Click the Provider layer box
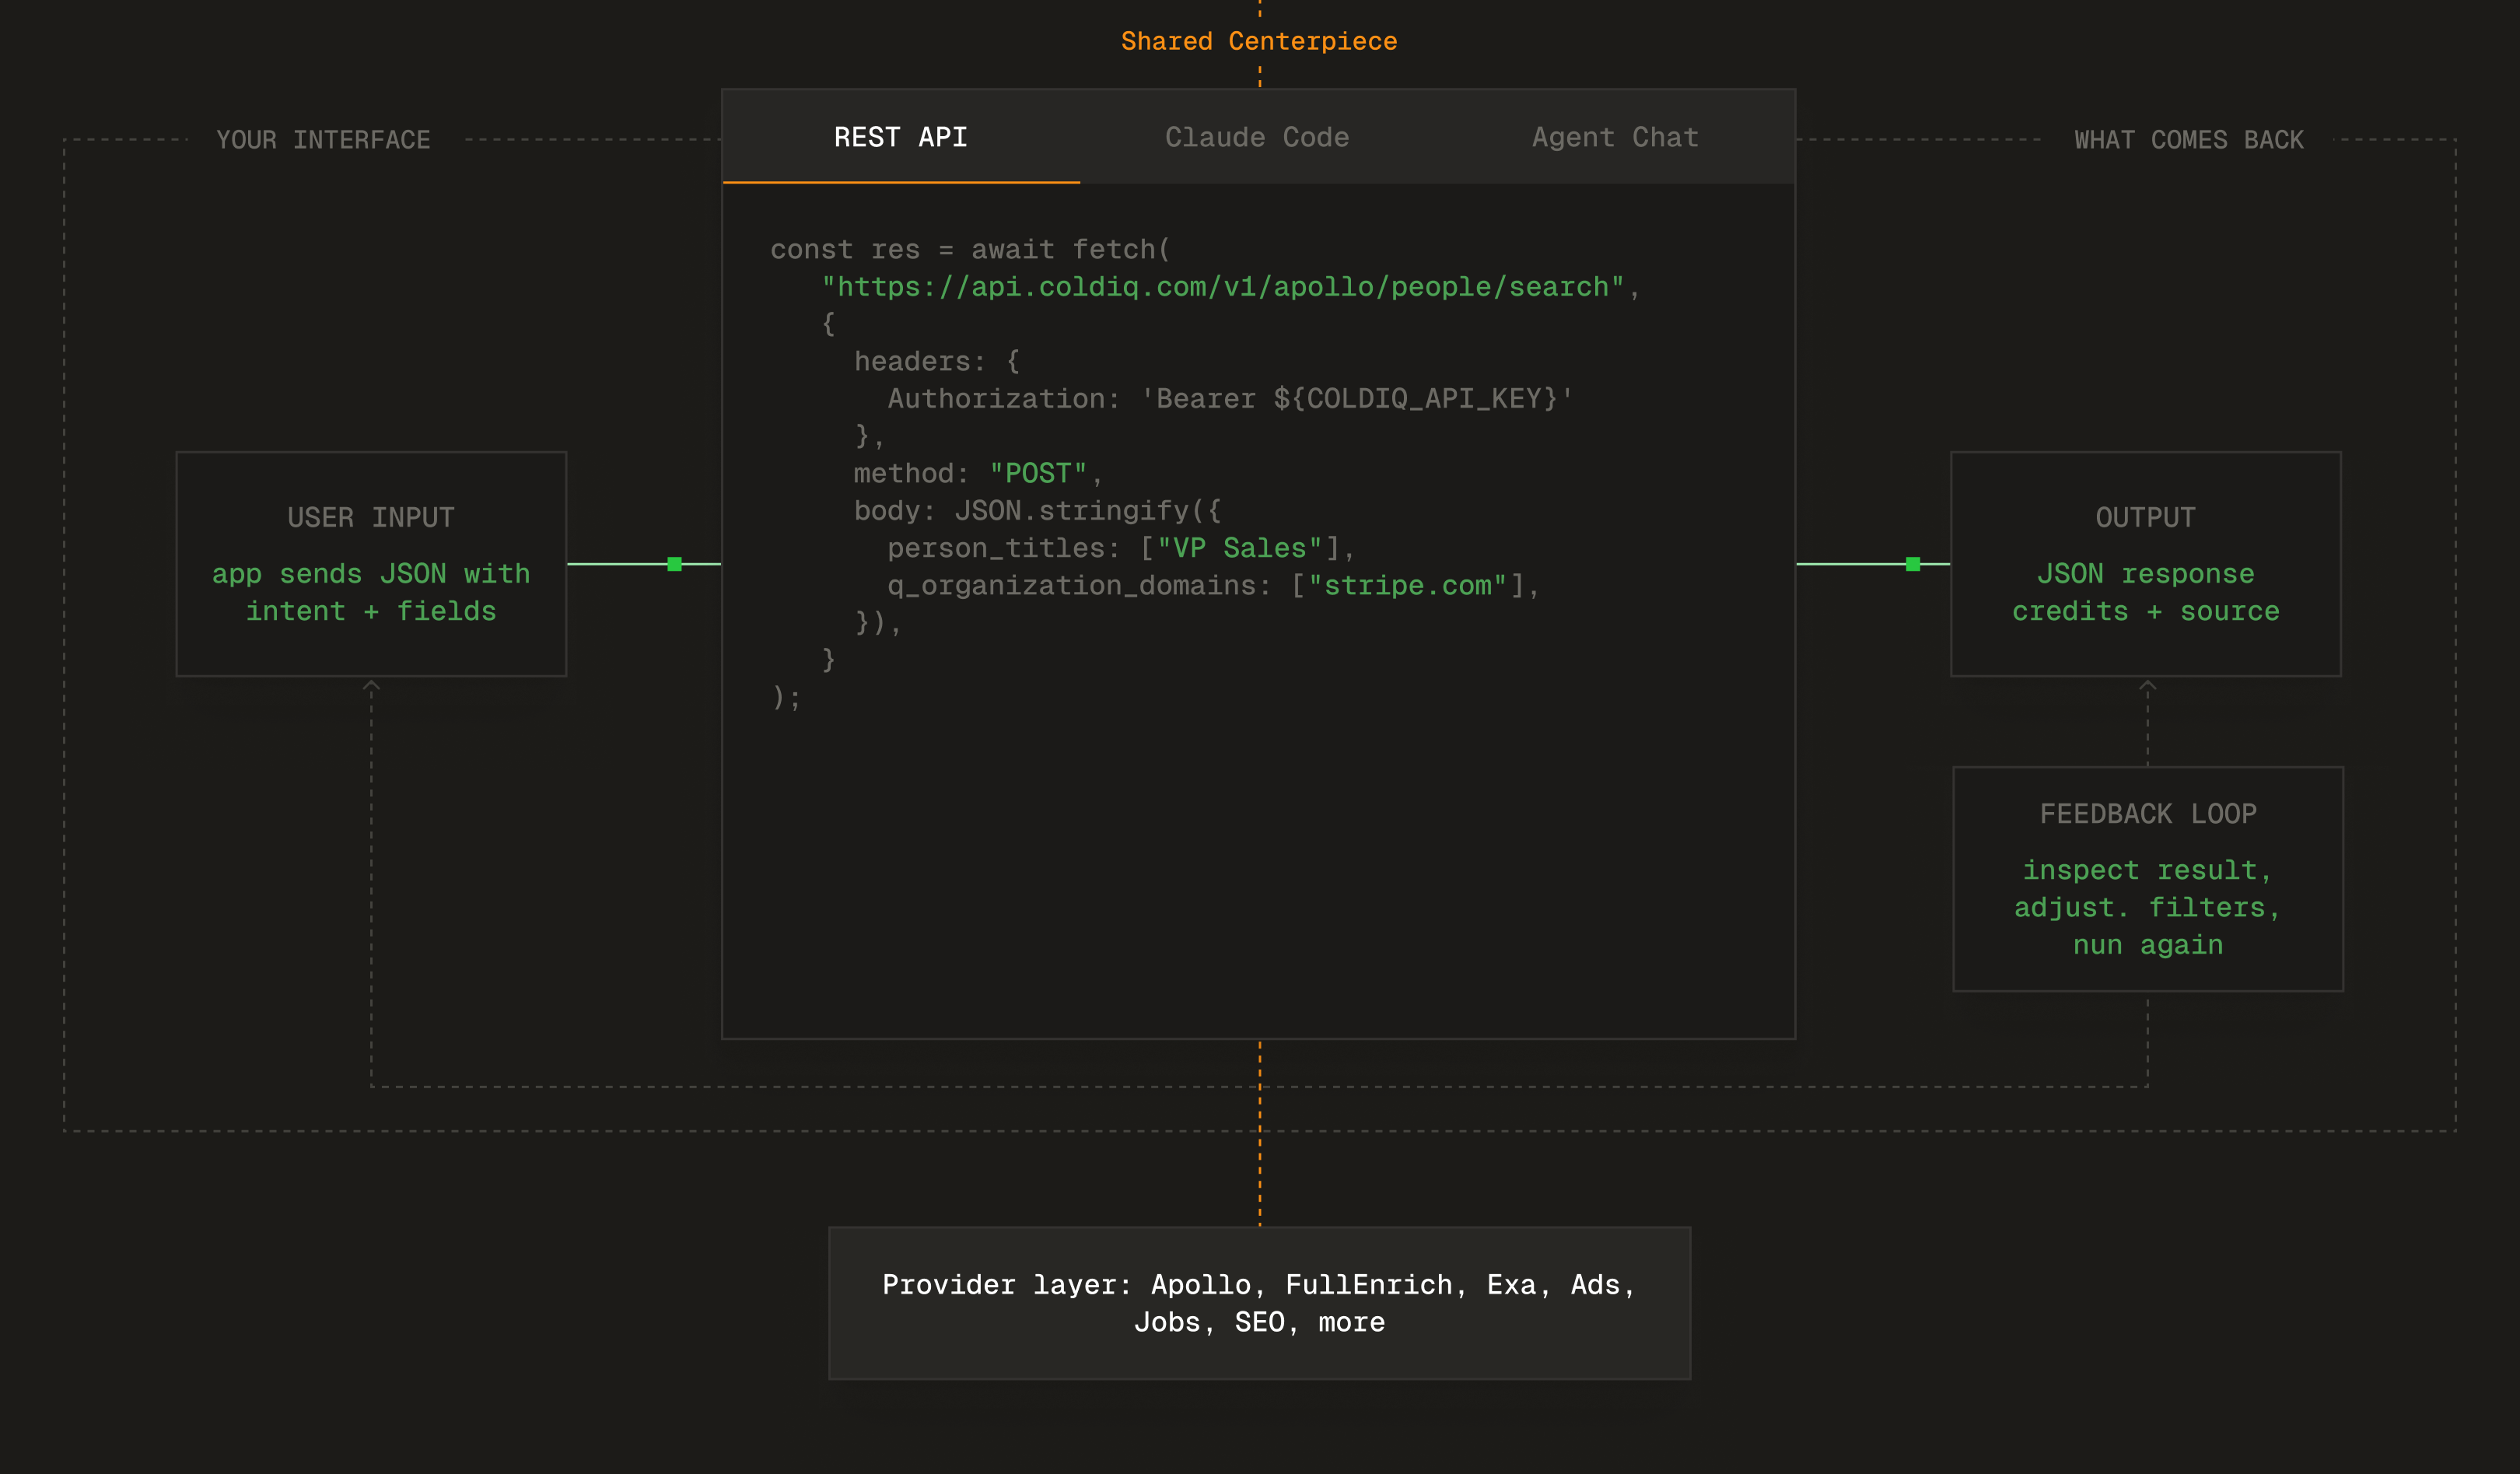 tap(1260, 1303)
